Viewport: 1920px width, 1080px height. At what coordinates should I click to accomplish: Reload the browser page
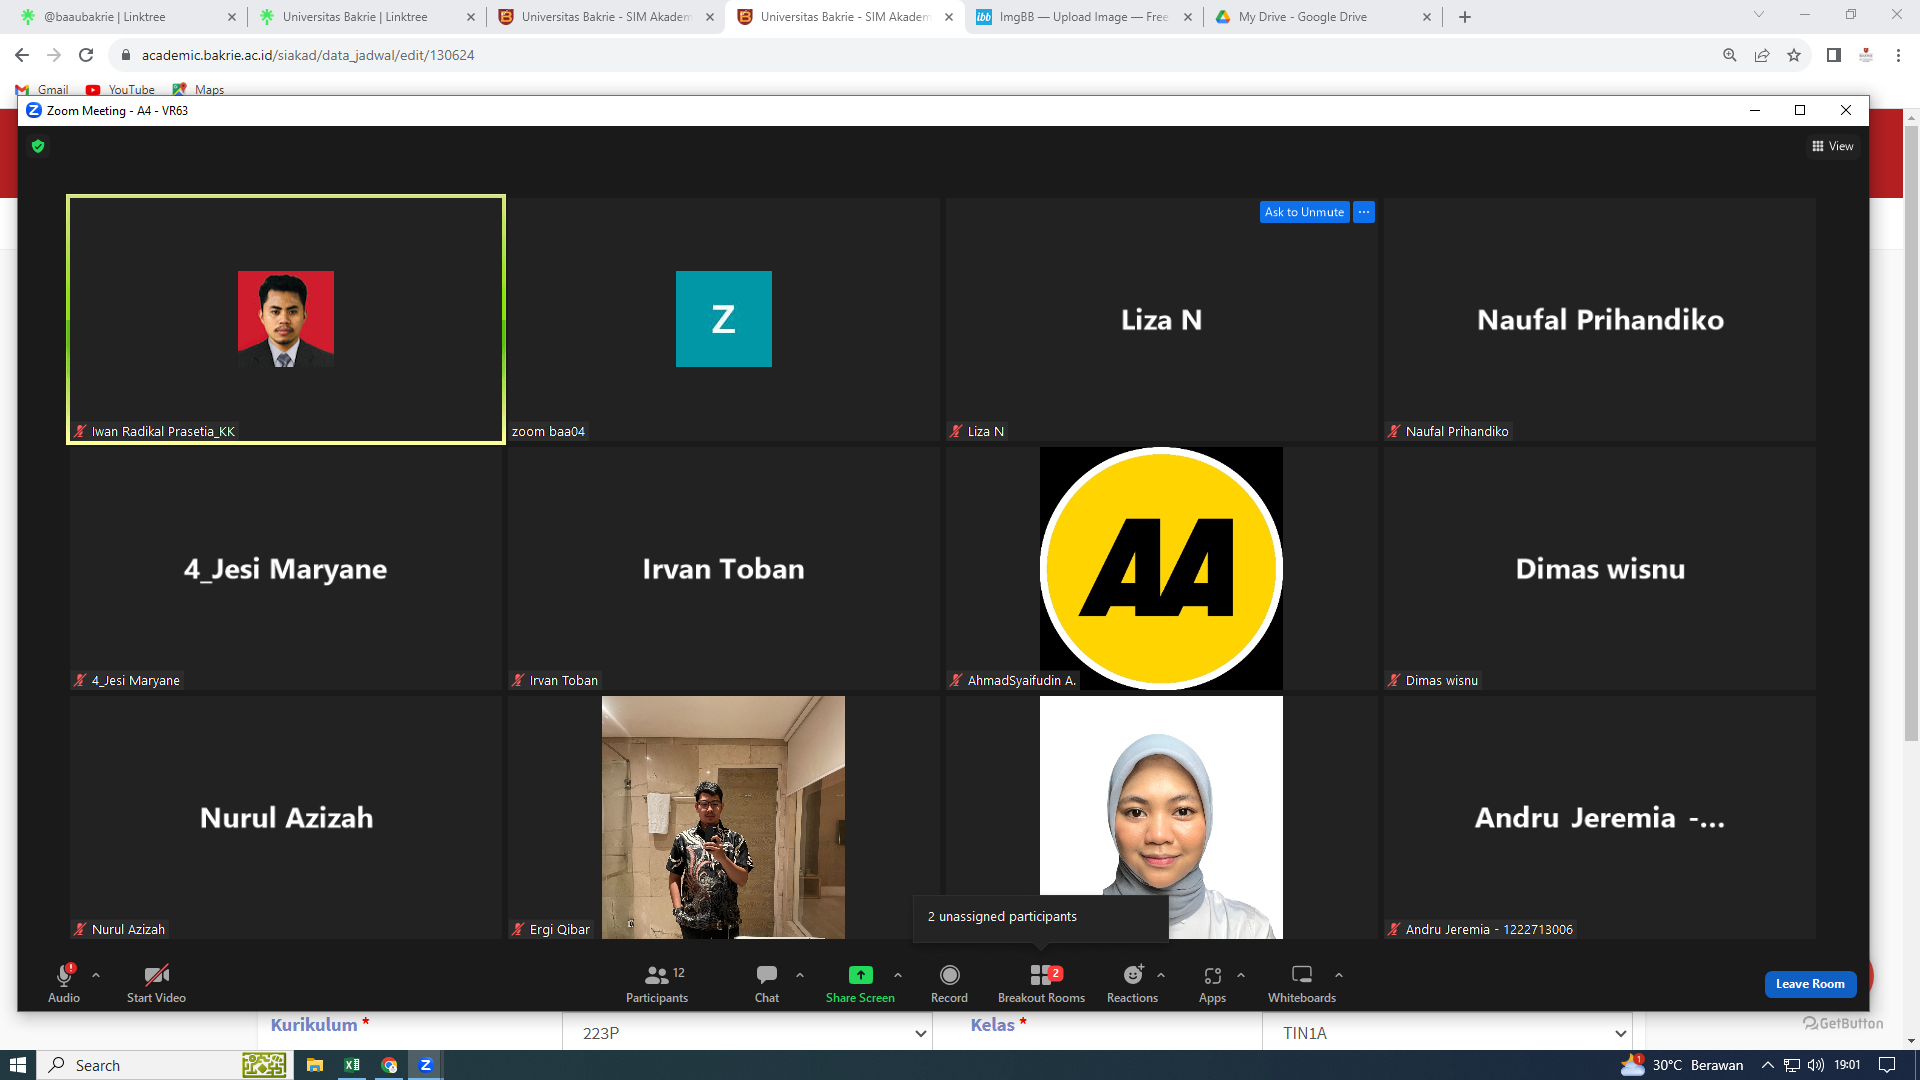coord(86,55)
